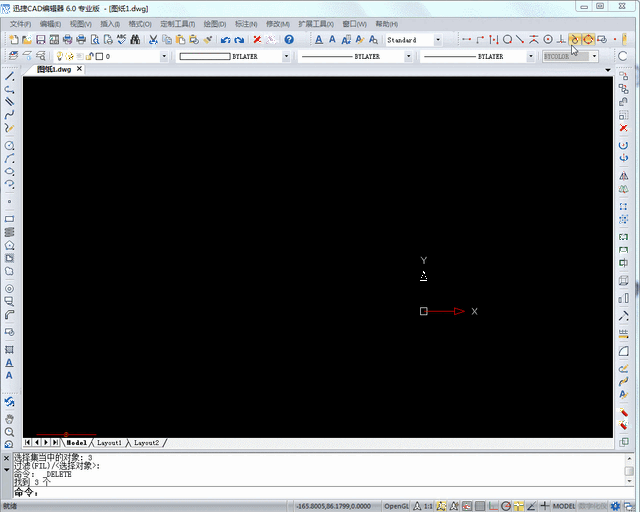Click the Chamfer tool in the right toolbar
640x512 pixels.
624,351
